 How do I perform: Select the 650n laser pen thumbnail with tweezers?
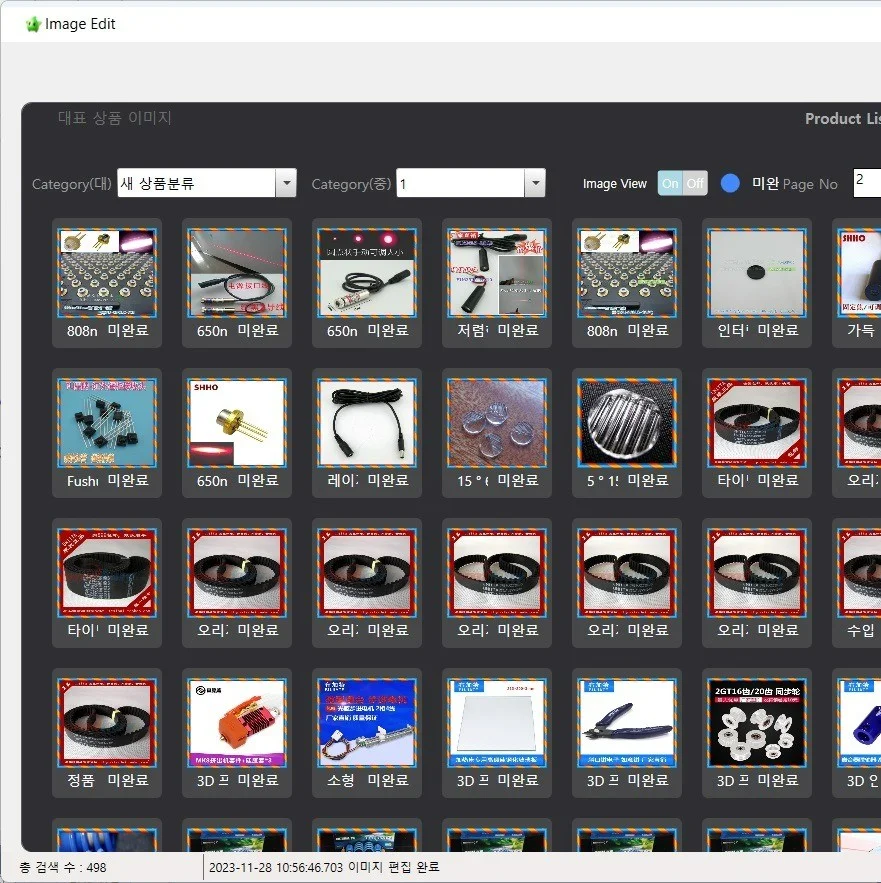point(237,273)
